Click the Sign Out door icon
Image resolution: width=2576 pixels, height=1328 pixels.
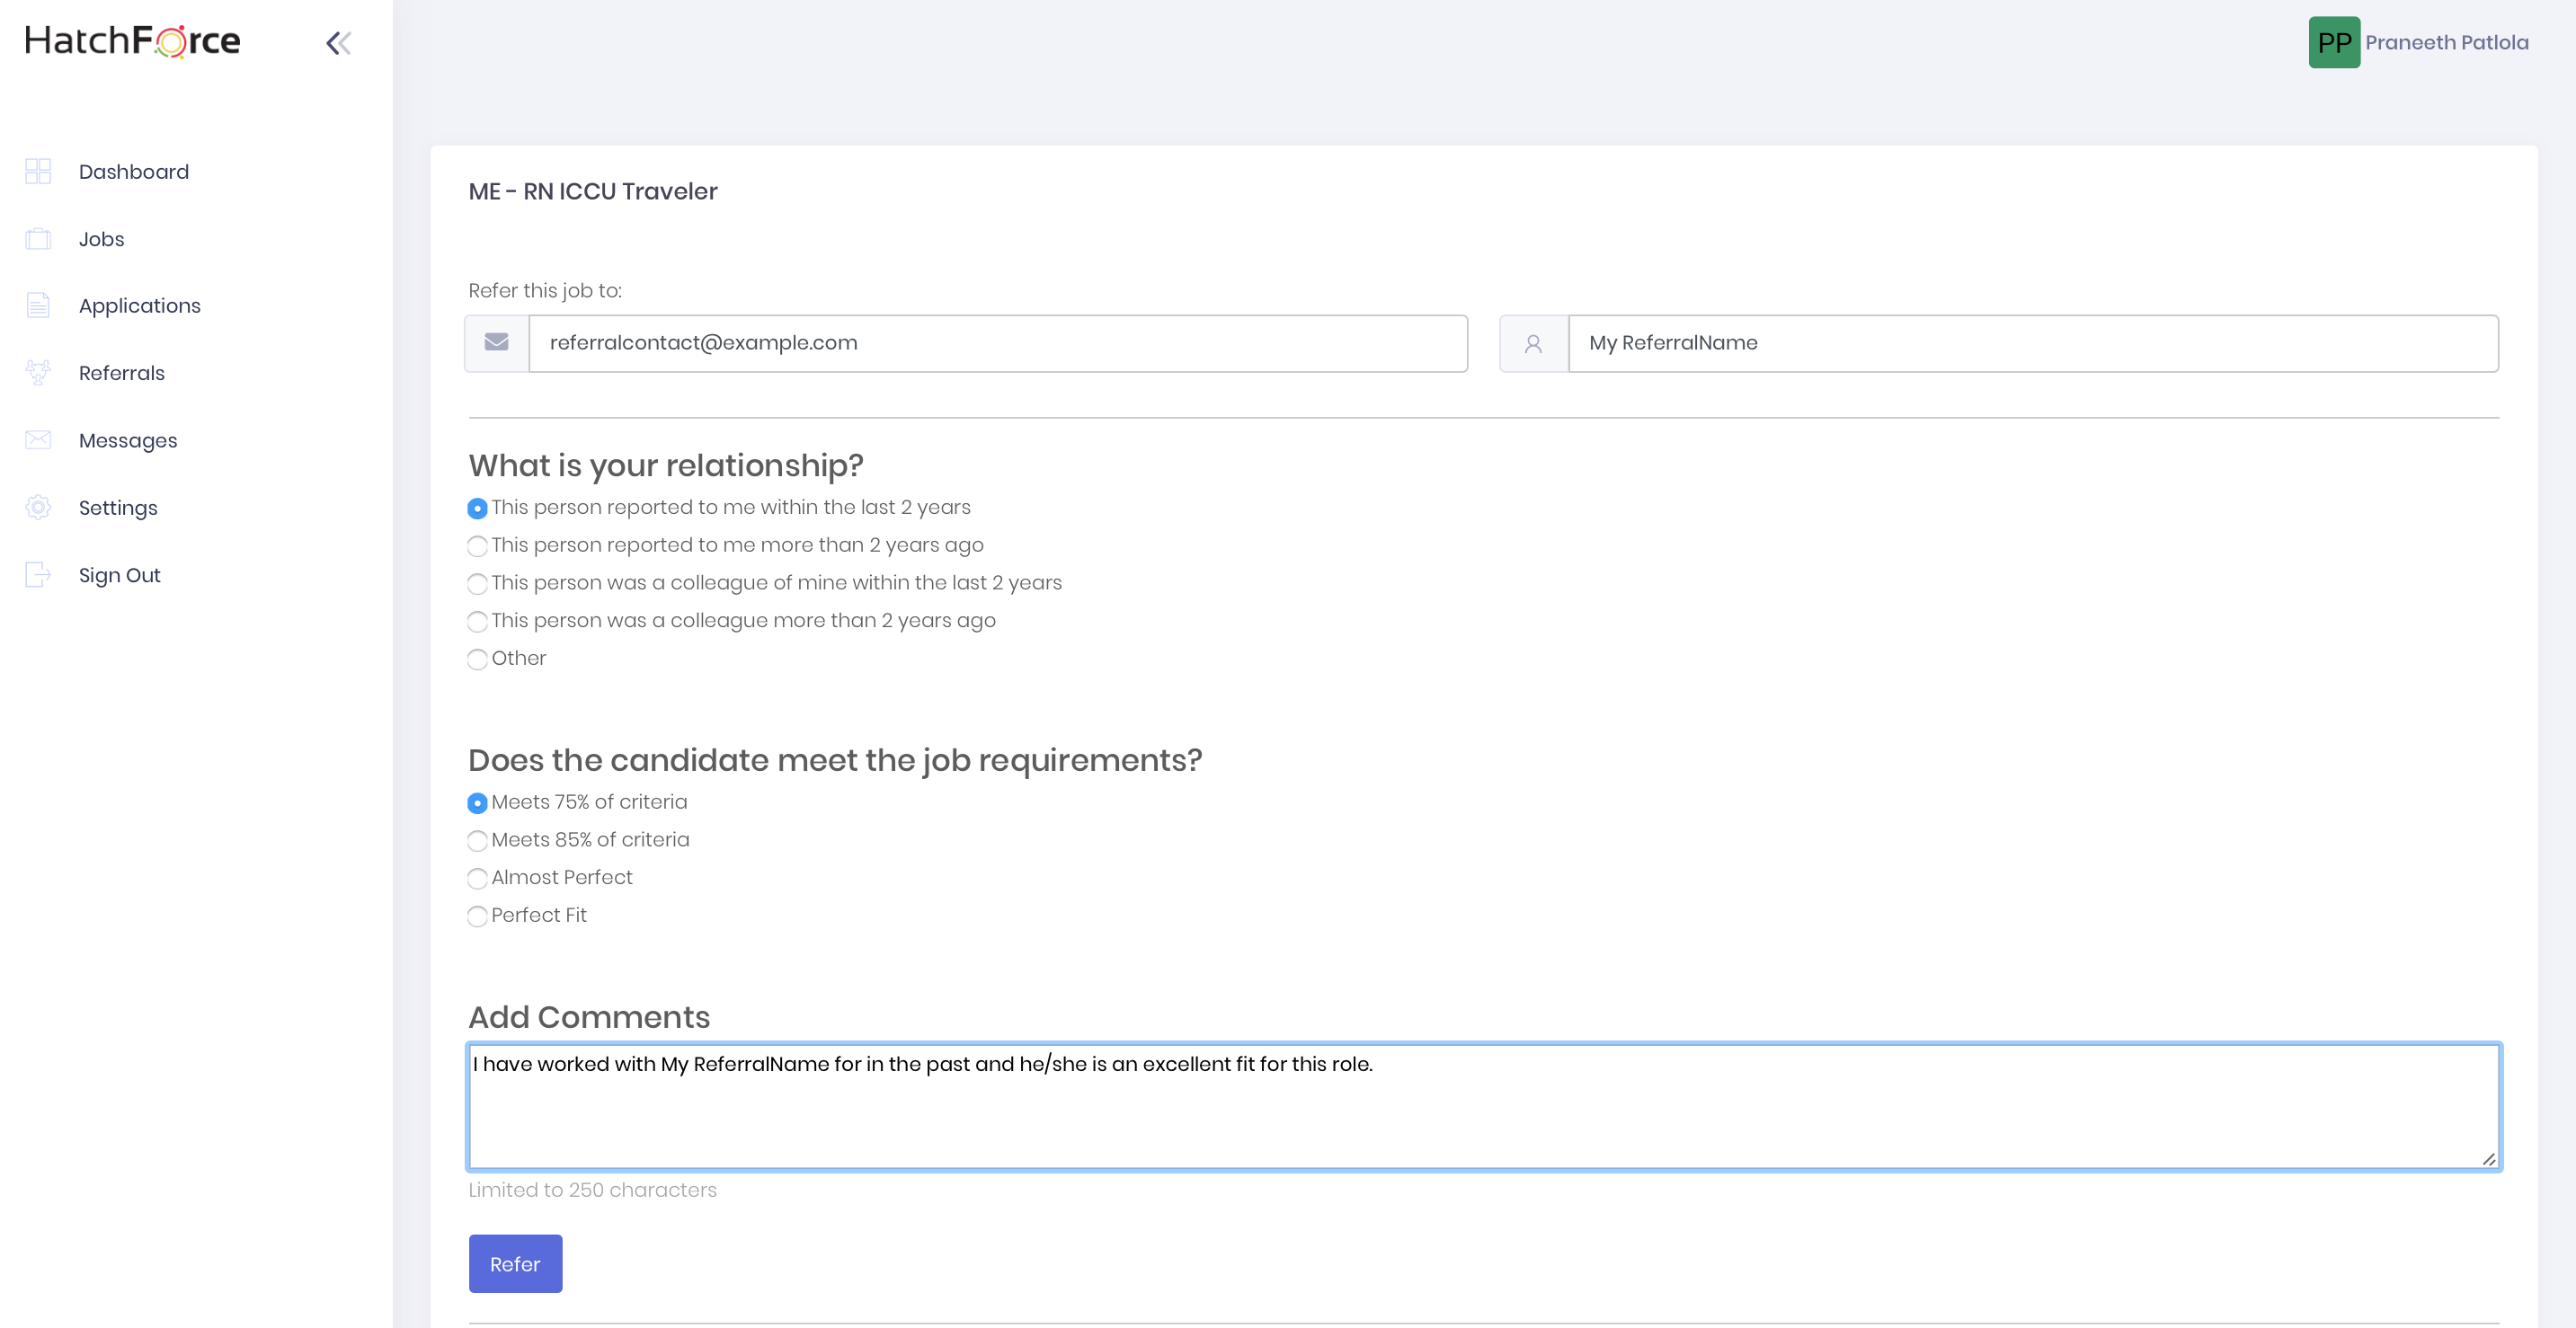(x=38, y=574)
